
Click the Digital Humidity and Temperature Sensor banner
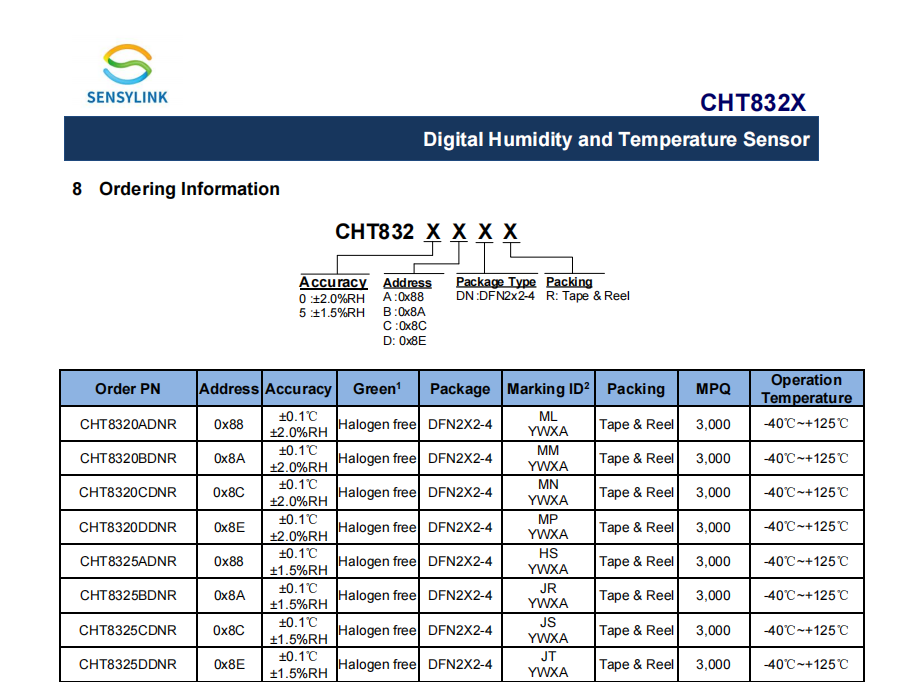[615, 139]
